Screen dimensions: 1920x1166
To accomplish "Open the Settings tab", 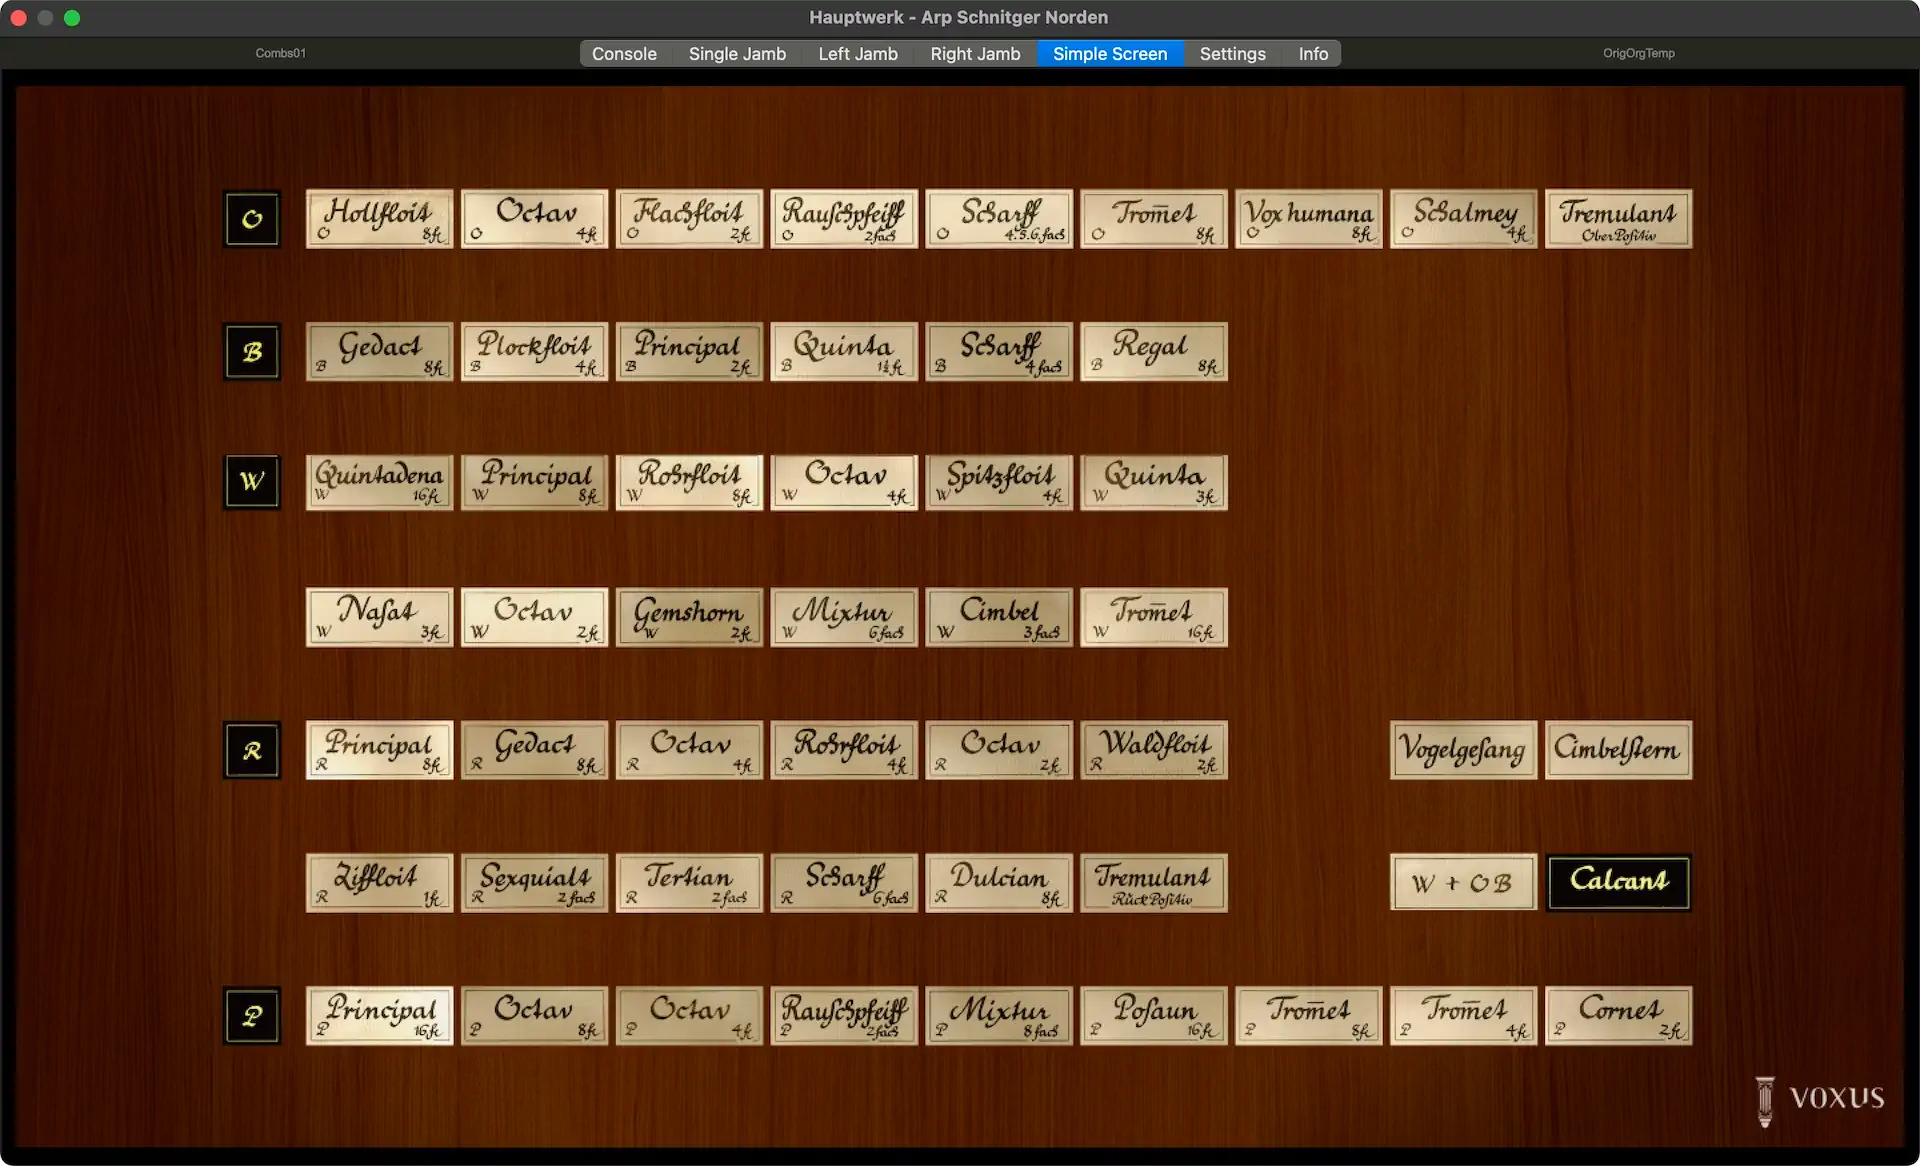I will click(1232, 54).
